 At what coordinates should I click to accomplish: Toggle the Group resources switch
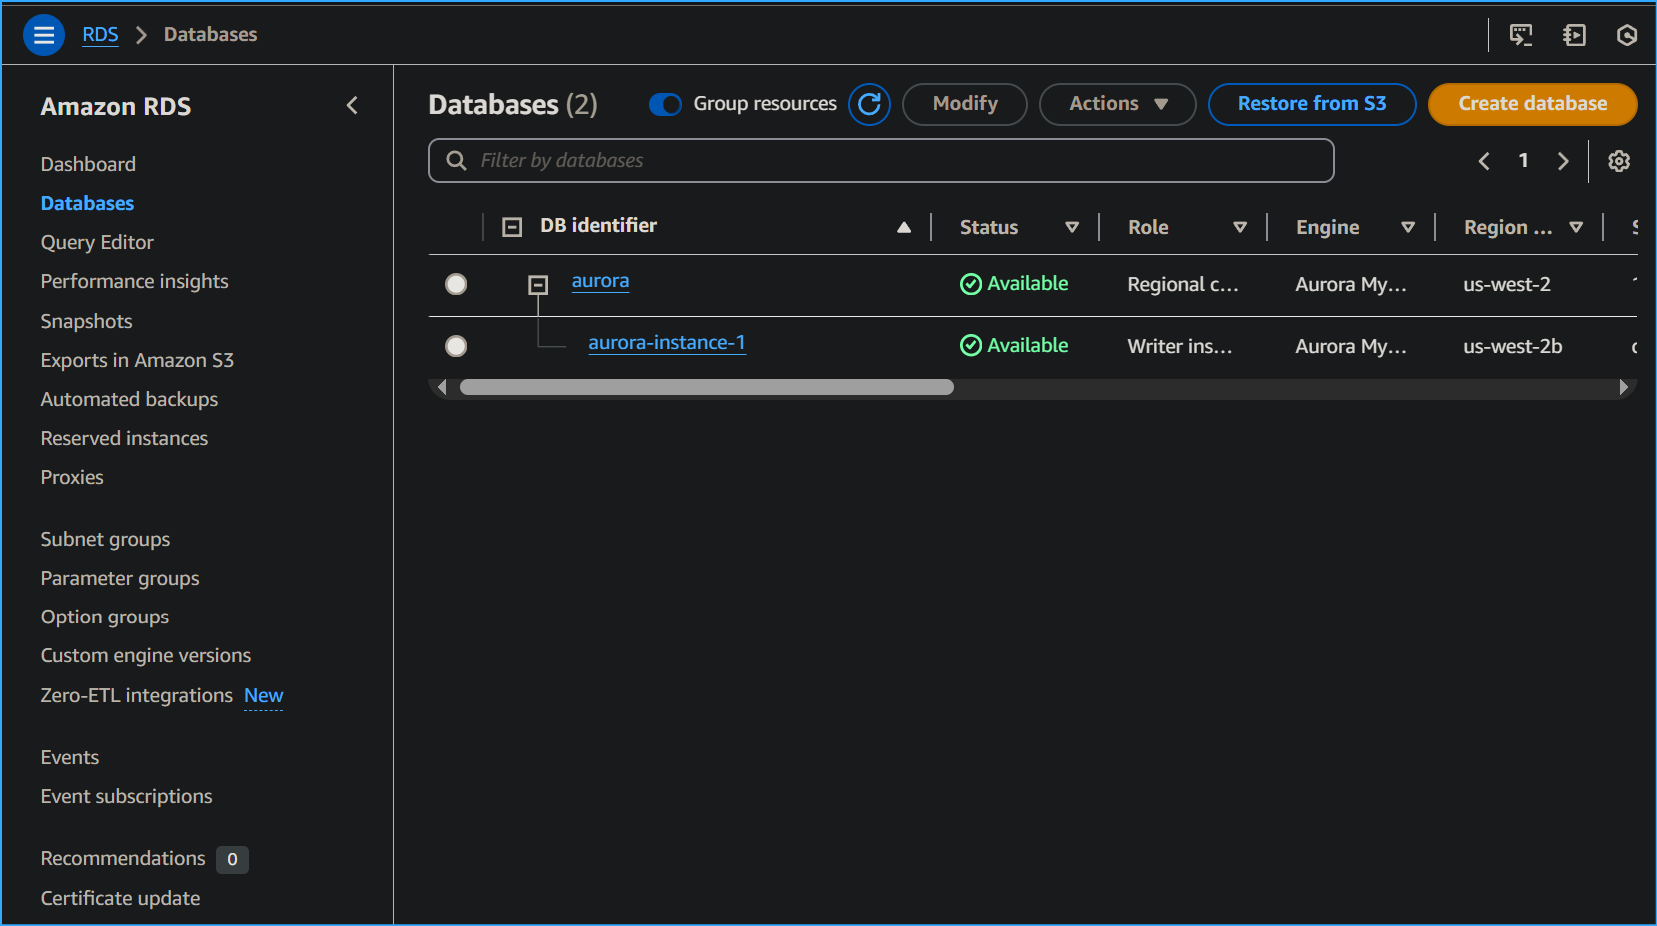coord(665,104)
